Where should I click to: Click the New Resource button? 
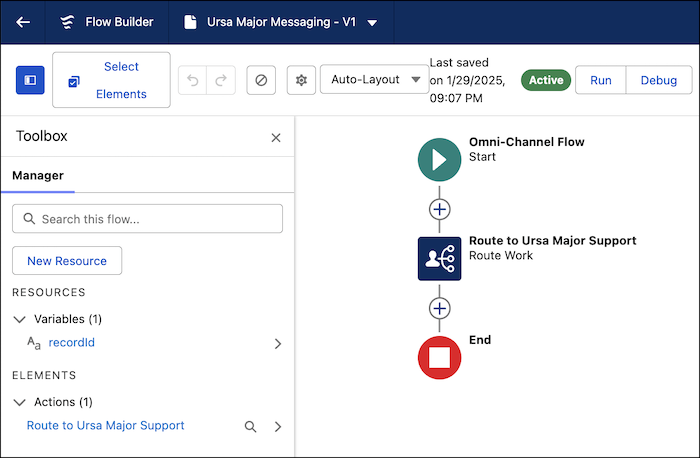pyautogui.click(x=67, y=261)
